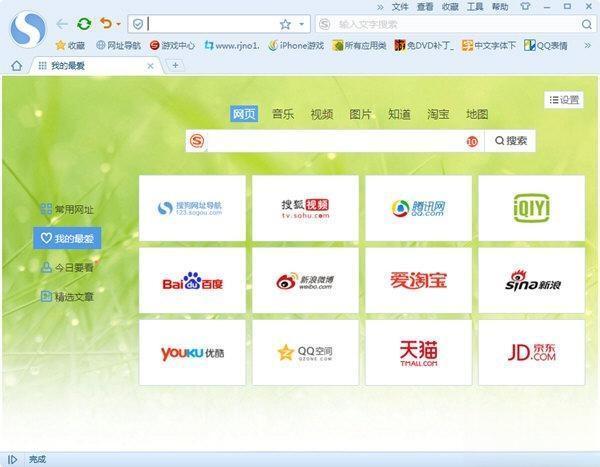Click the skin shirt icon
This screenshot has height=467, width=600.
click(x=525, y=7)
